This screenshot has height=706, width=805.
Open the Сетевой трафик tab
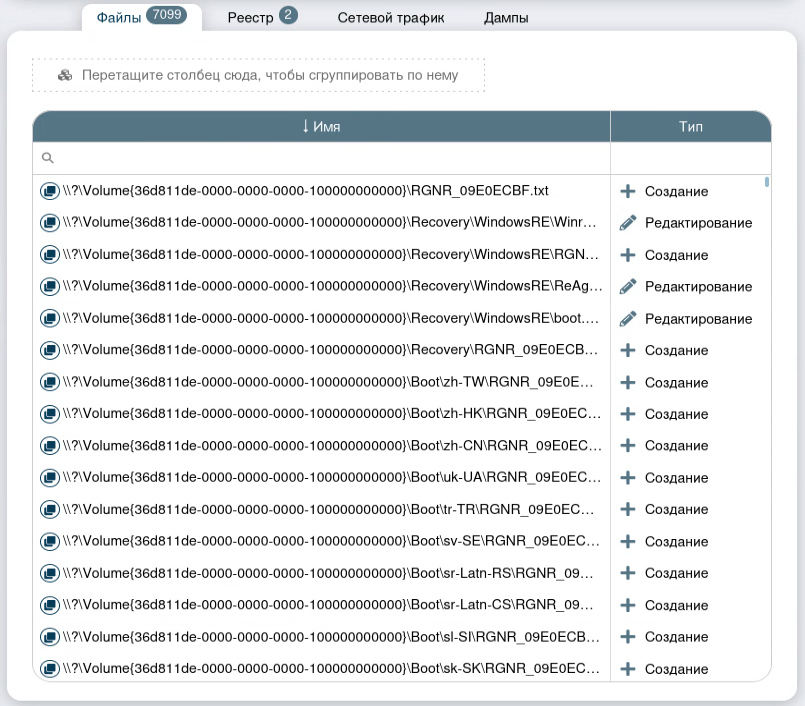tap(390, 18)
